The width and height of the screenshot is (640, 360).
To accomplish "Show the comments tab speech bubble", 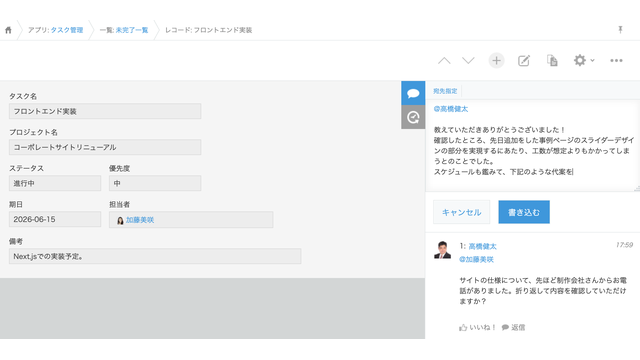I will point(413,93).
